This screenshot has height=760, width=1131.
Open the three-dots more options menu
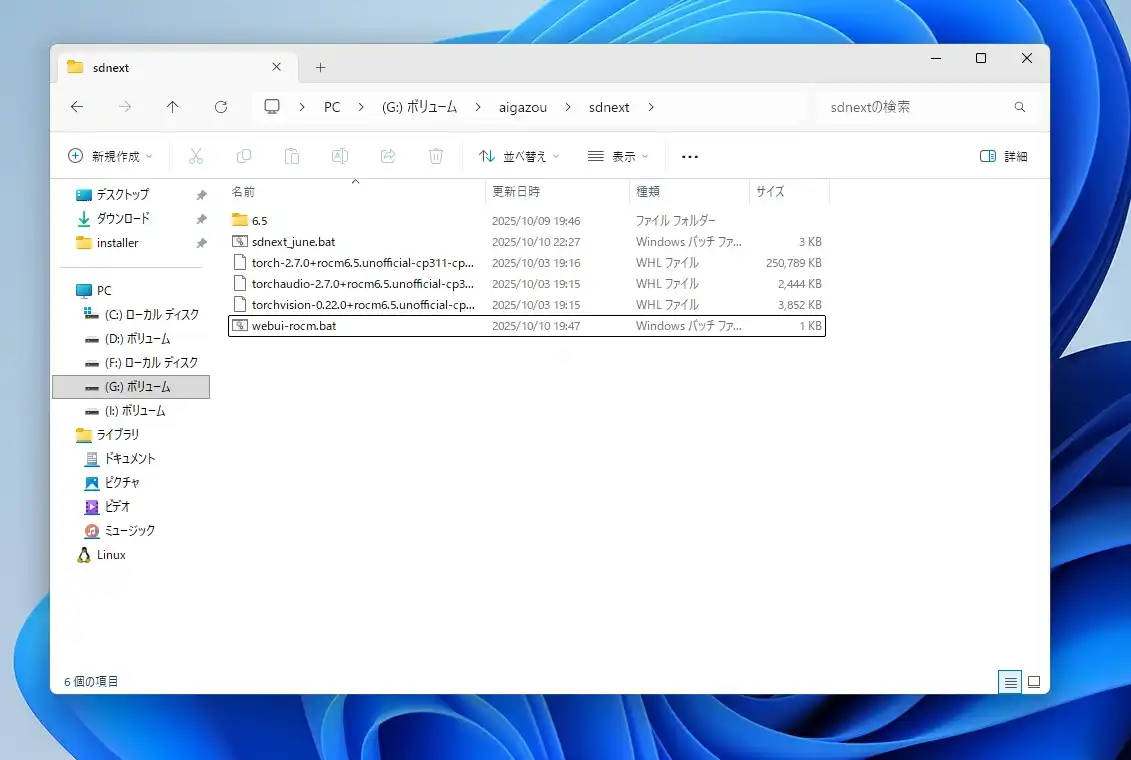point(689,156)
